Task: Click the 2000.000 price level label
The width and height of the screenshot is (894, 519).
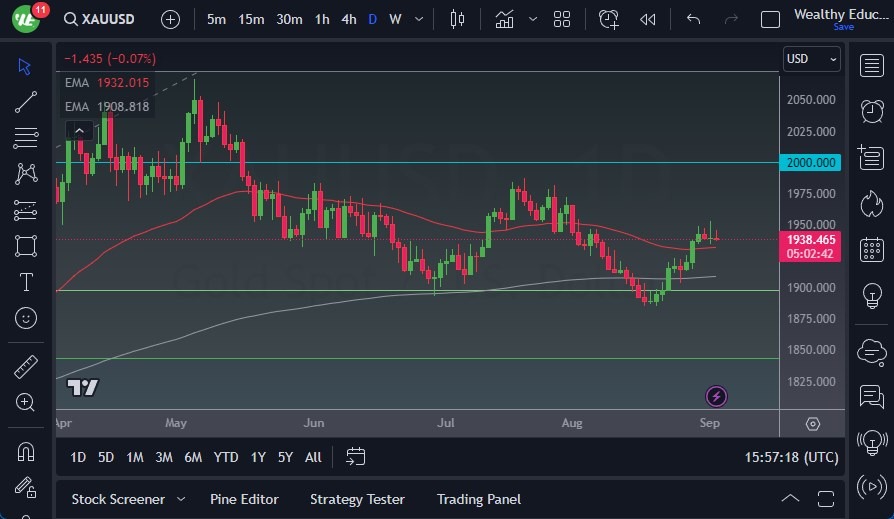Action: (x=811, y=162)
